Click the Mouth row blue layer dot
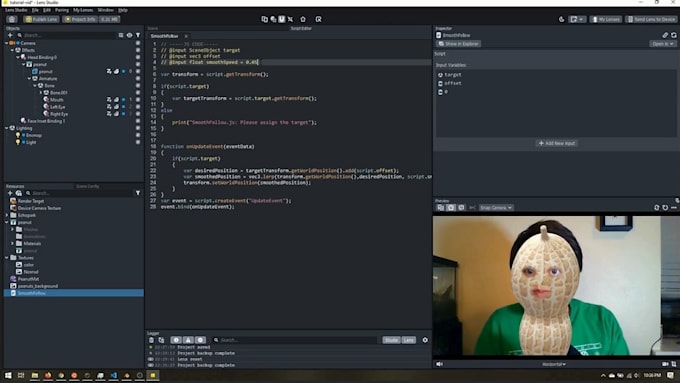 (x=124, y=100)
